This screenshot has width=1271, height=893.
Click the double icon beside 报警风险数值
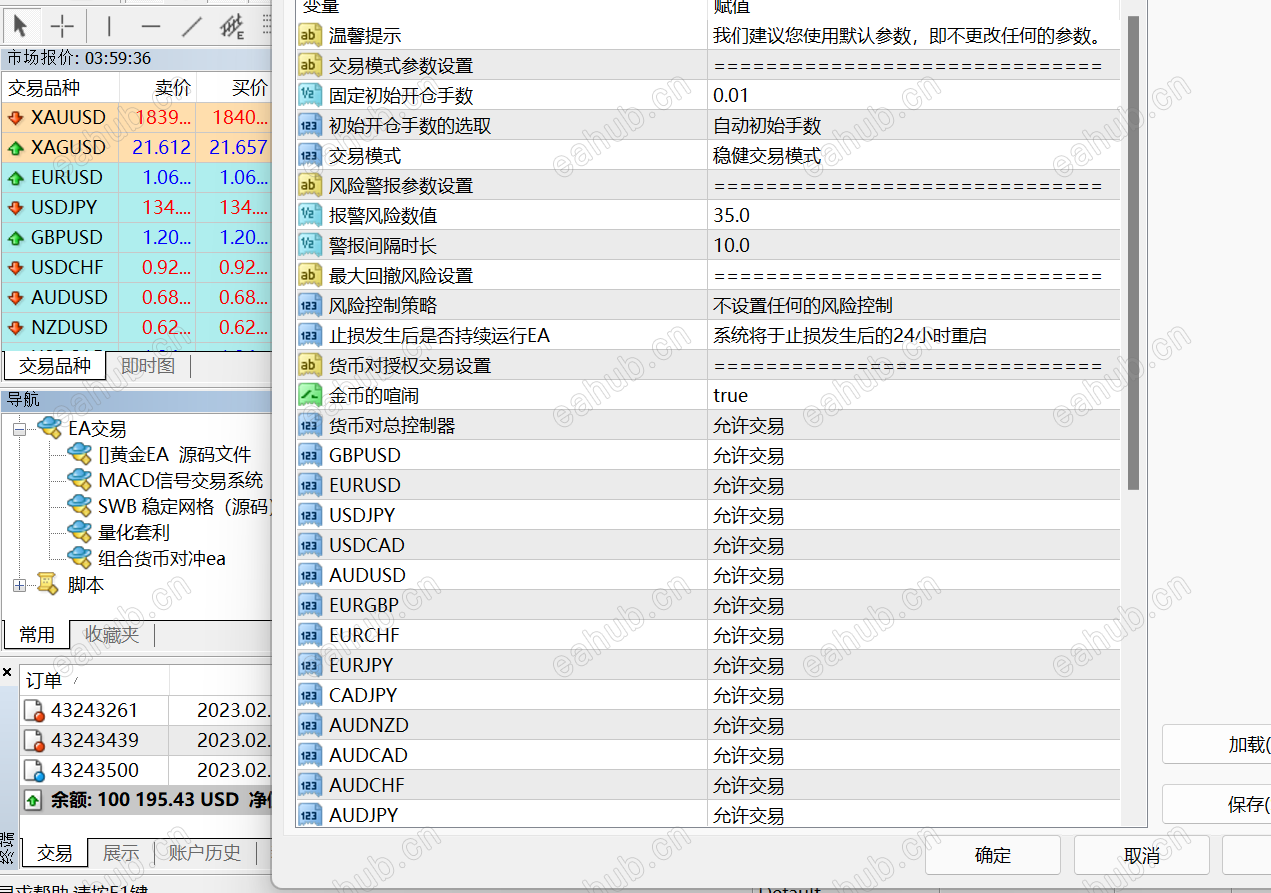tap(310, 215)
